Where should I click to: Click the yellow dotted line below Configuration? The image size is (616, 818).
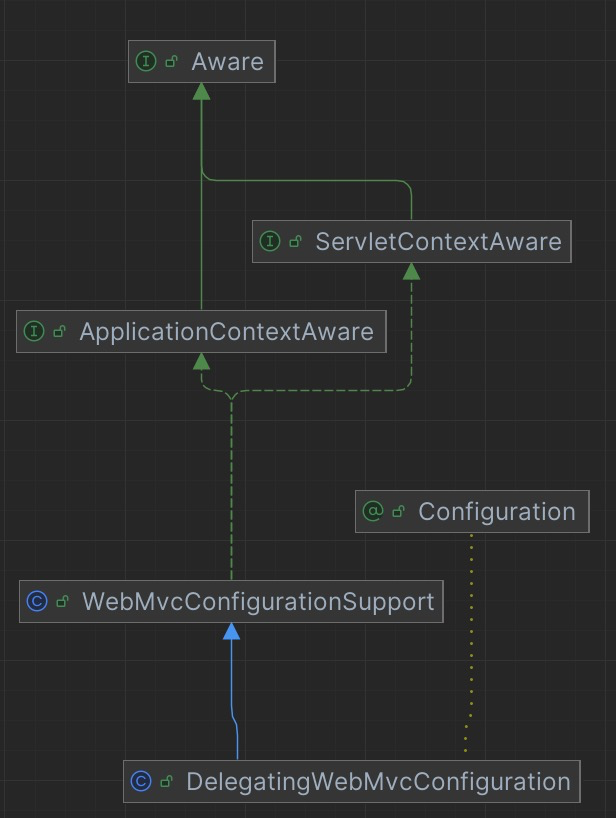(471, 642)
